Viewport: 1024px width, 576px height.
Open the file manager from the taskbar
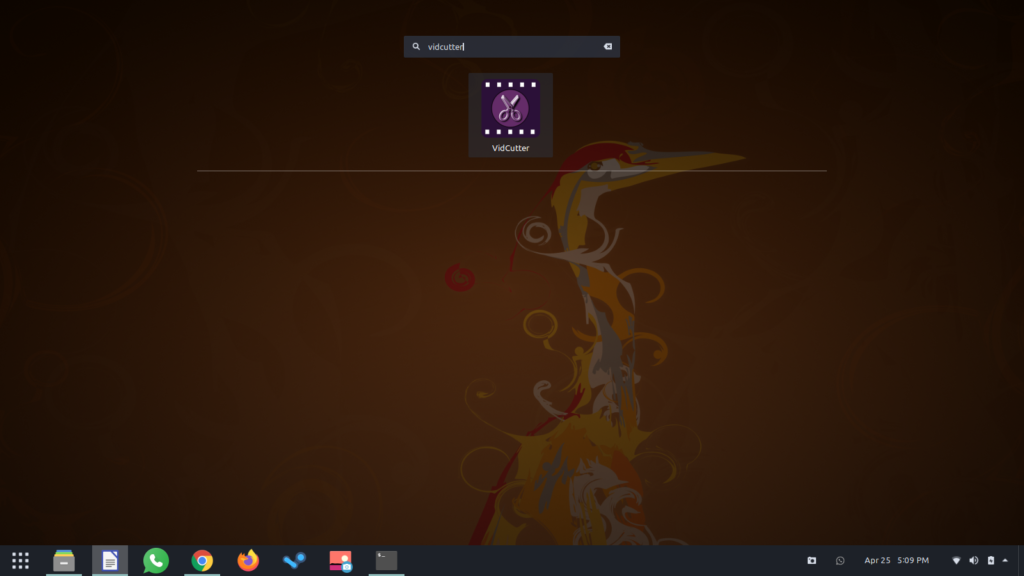pos(64,561)
